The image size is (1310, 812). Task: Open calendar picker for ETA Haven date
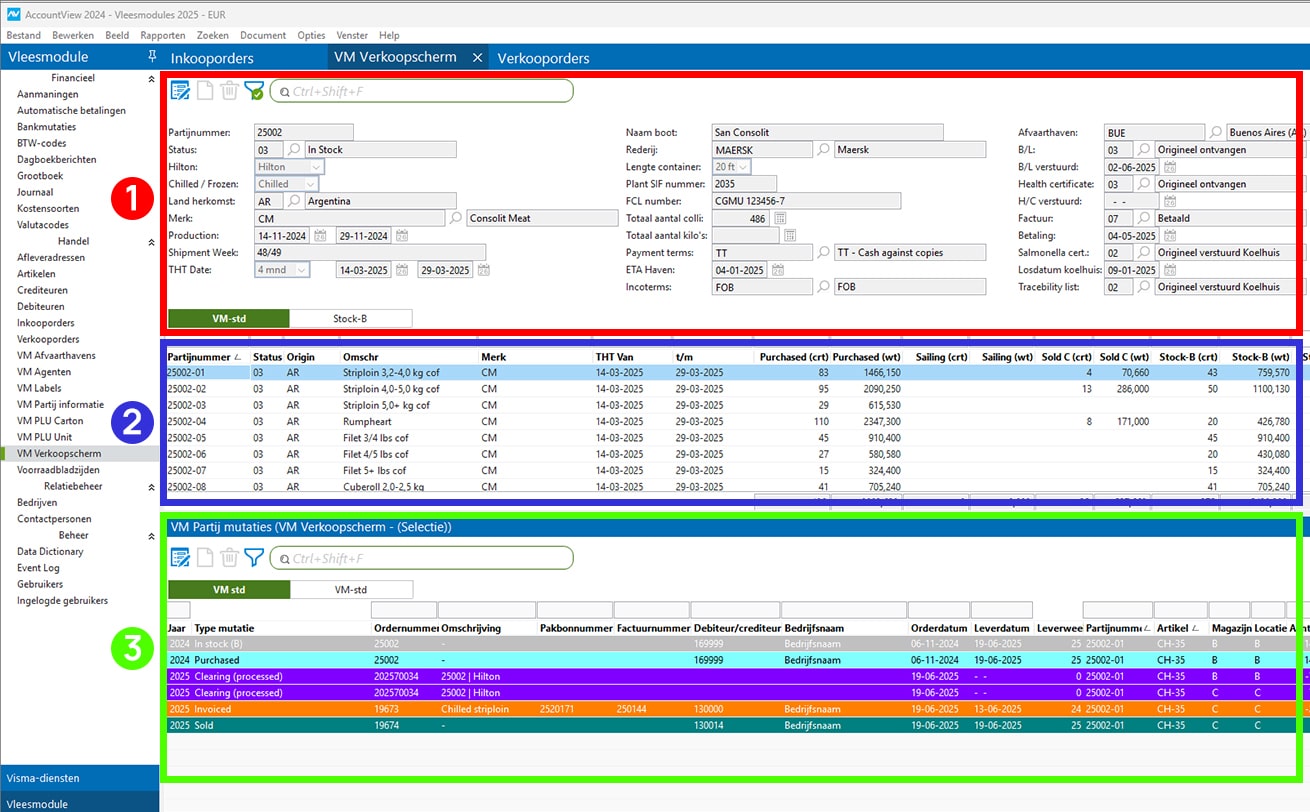776,270
